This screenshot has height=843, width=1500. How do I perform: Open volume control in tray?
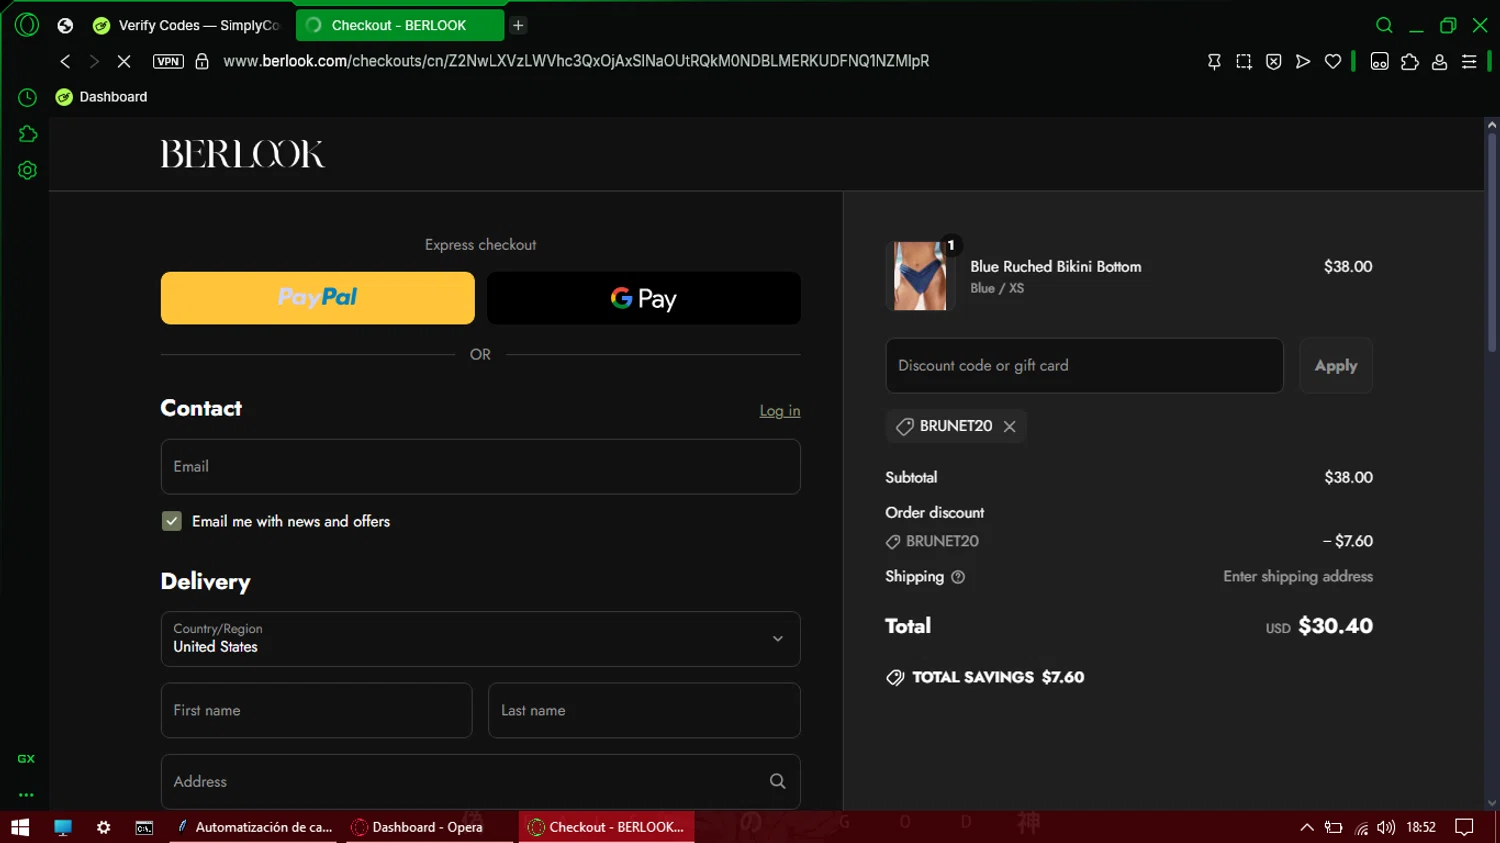click(x=1386, y=827)
